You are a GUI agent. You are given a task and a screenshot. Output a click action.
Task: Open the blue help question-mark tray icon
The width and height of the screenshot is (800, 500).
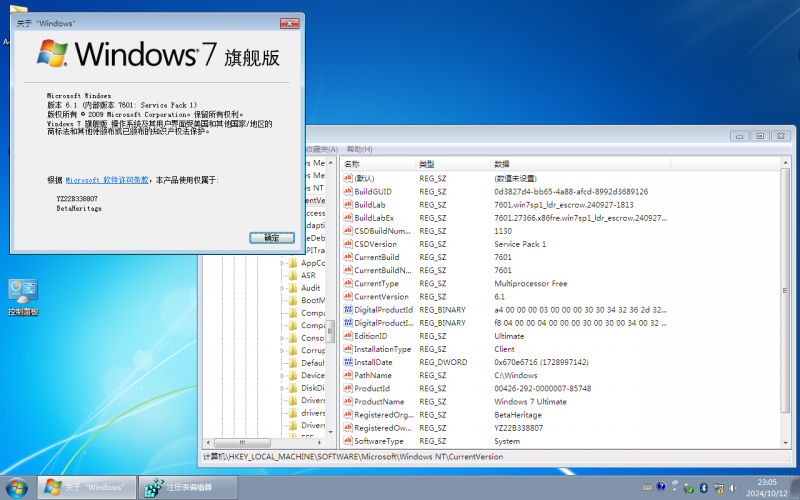(661, 487)
